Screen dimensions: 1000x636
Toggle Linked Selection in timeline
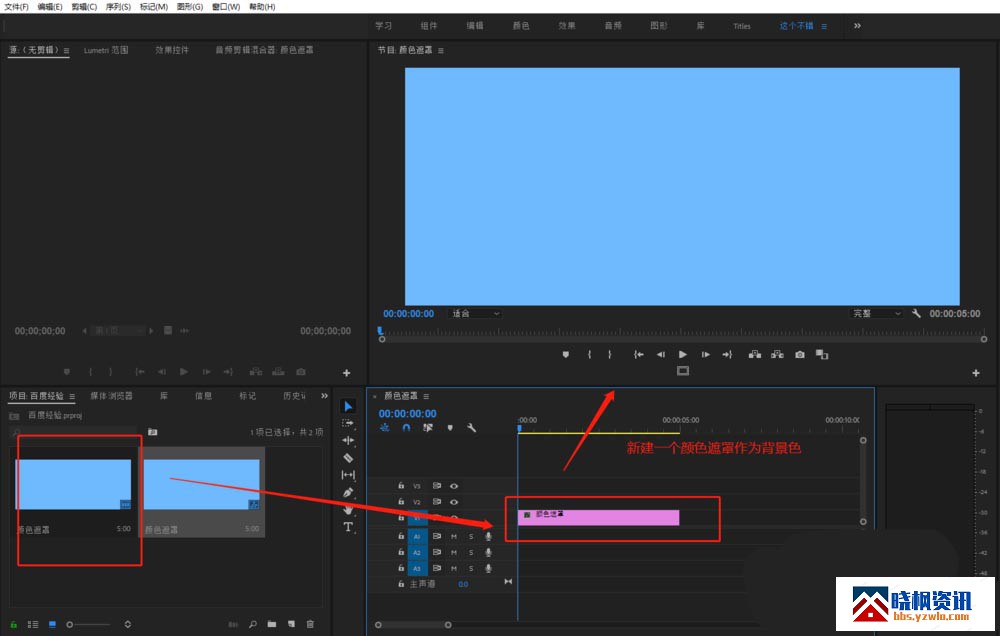[428, 427]
